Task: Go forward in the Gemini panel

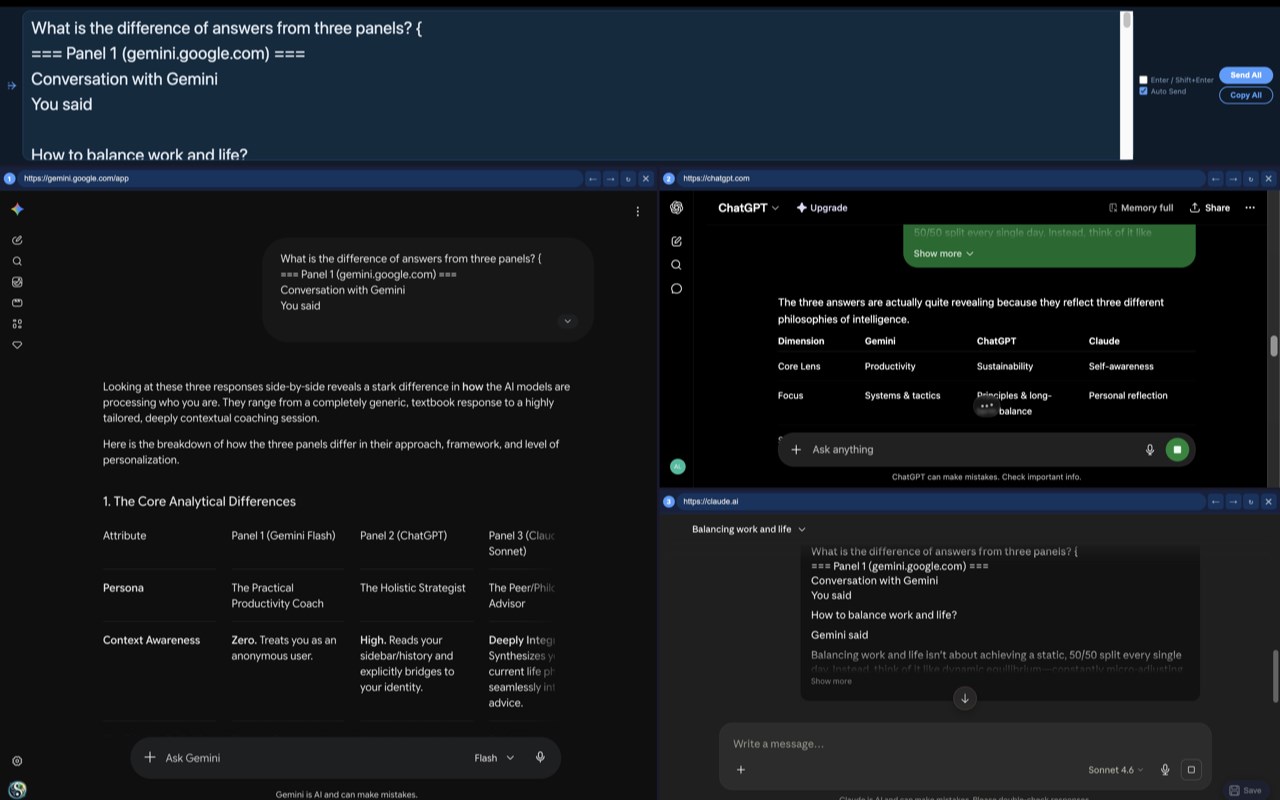Action: pos(610,179)
